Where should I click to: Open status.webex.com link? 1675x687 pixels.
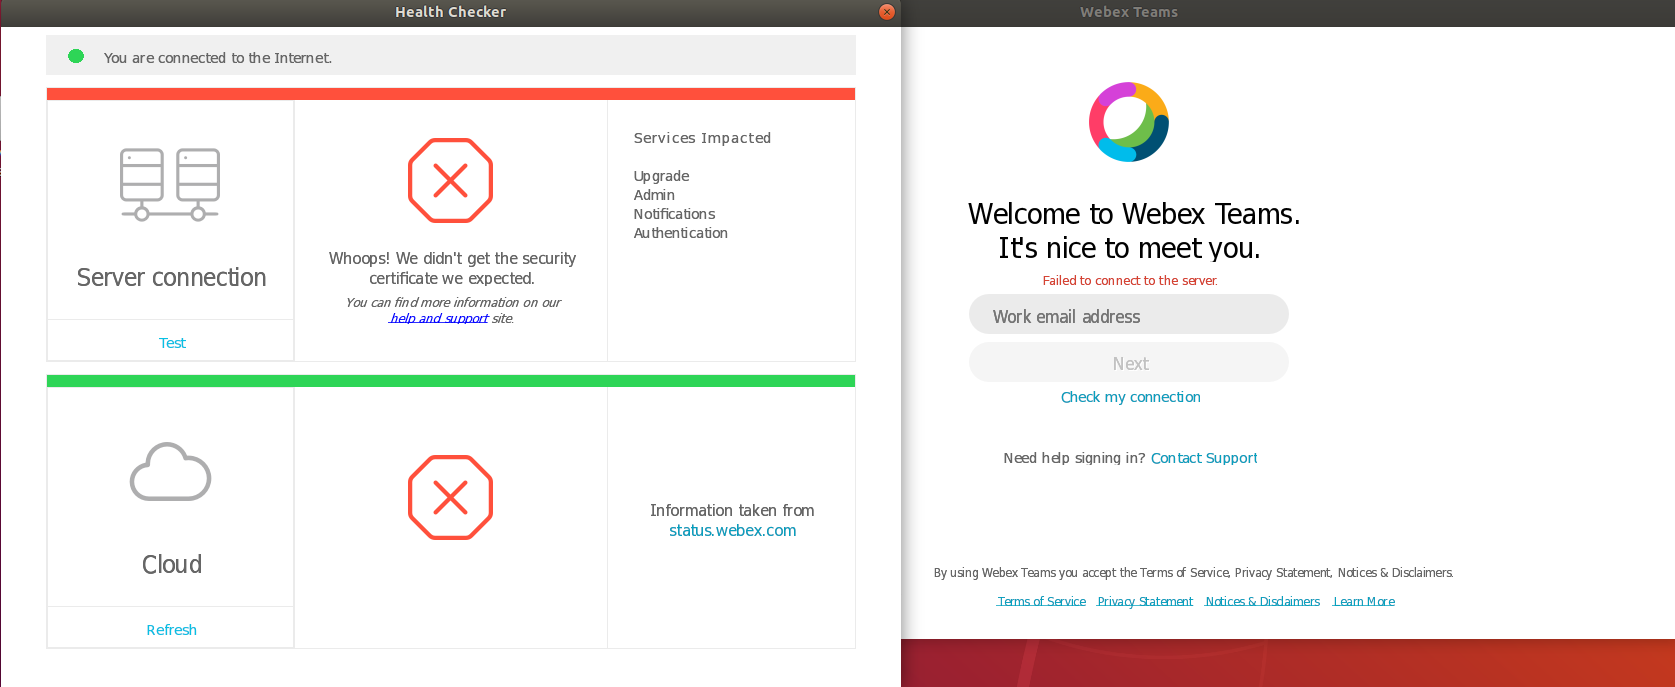[733, 531]
